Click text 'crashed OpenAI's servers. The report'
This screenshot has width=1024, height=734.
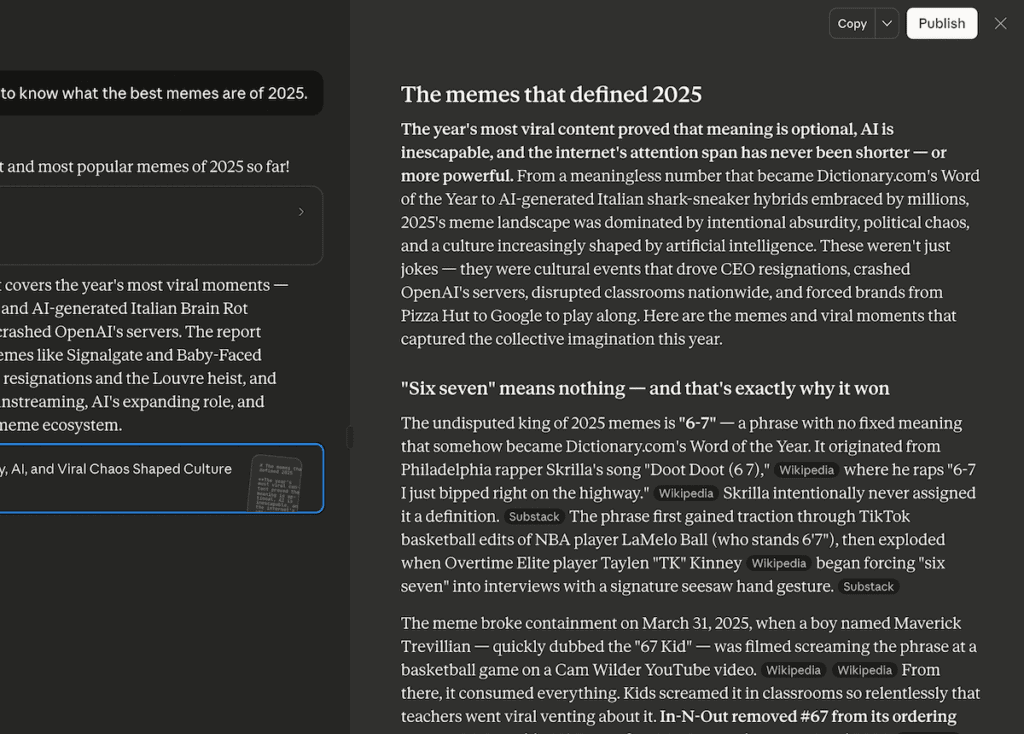coord(130,332)
